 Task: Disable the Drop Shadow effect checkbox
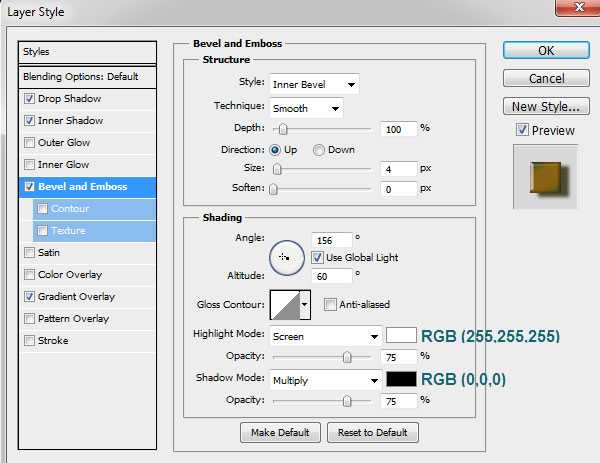tap(30, 99)
